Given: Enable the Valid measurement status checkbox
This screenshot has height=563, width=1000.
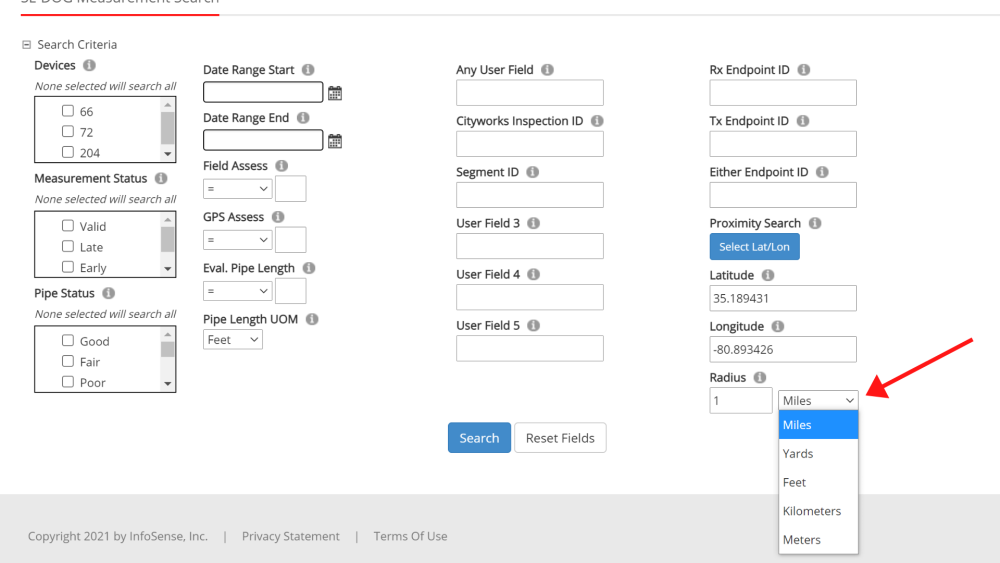Looking at the screenshot, I should click(x=68, y=226).
